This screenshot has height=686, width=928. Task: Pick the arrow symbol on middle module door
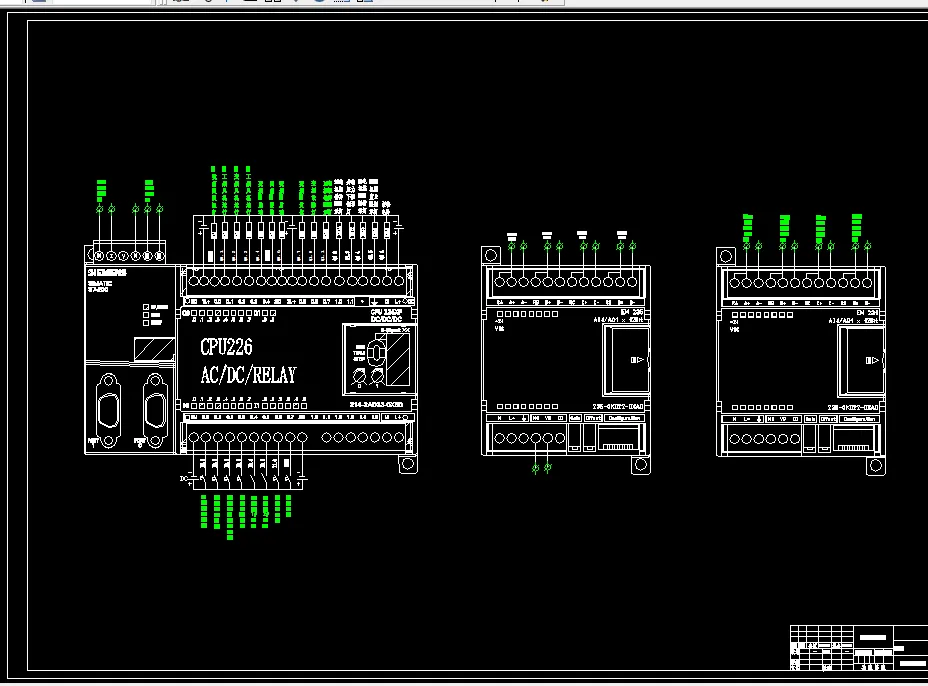[x=637, y=360]
